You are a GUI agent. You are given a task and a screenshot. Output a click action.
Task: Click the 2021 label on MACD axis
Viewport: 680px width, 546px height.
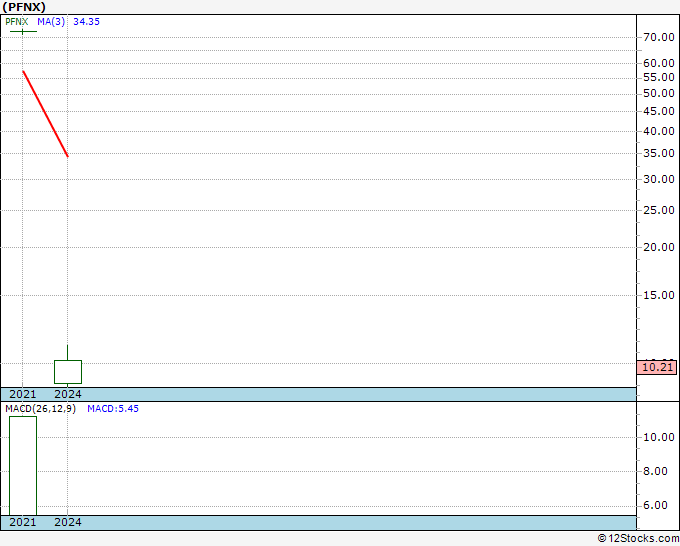23,522
